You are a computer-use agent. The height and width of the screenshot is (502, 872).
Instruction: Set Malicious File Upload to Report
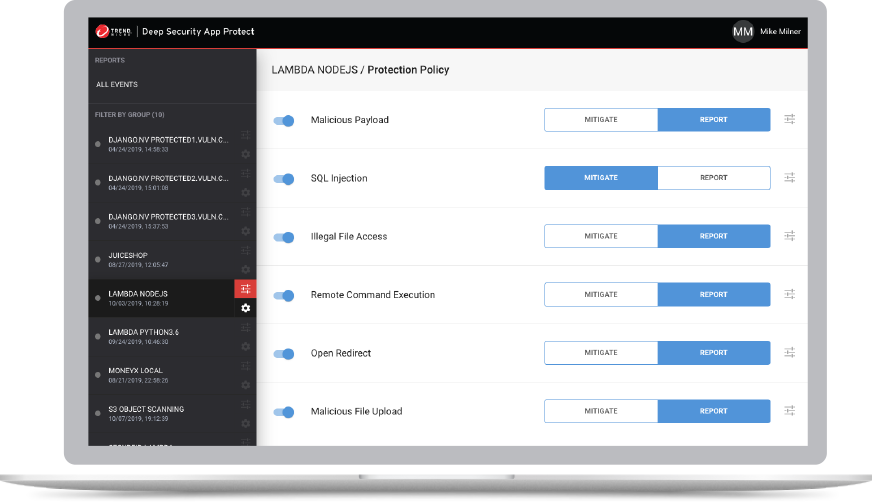tap(714, 411)
